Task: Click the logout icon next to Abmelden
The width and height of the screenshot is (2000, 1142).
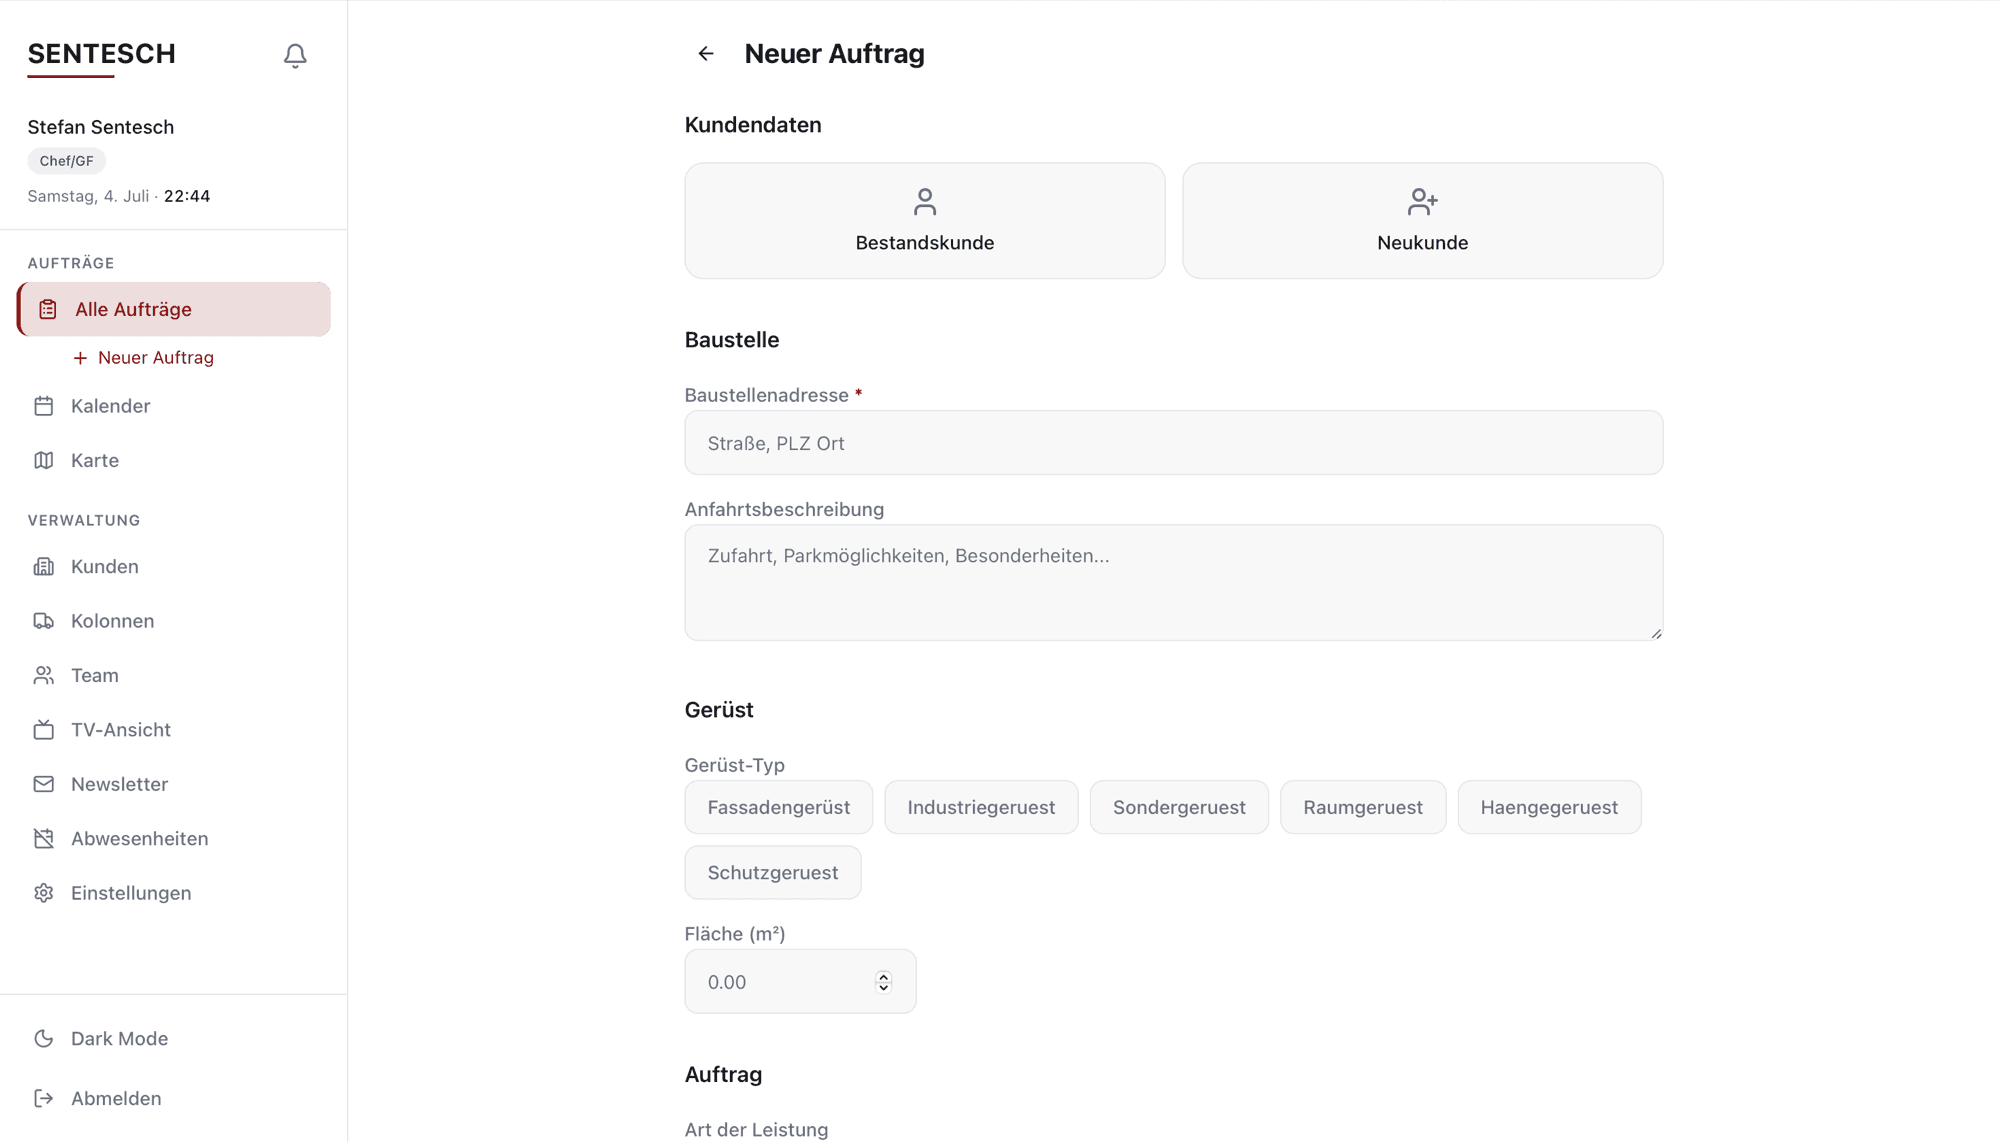Action: pyautogui.click(x=44, y=1098)
